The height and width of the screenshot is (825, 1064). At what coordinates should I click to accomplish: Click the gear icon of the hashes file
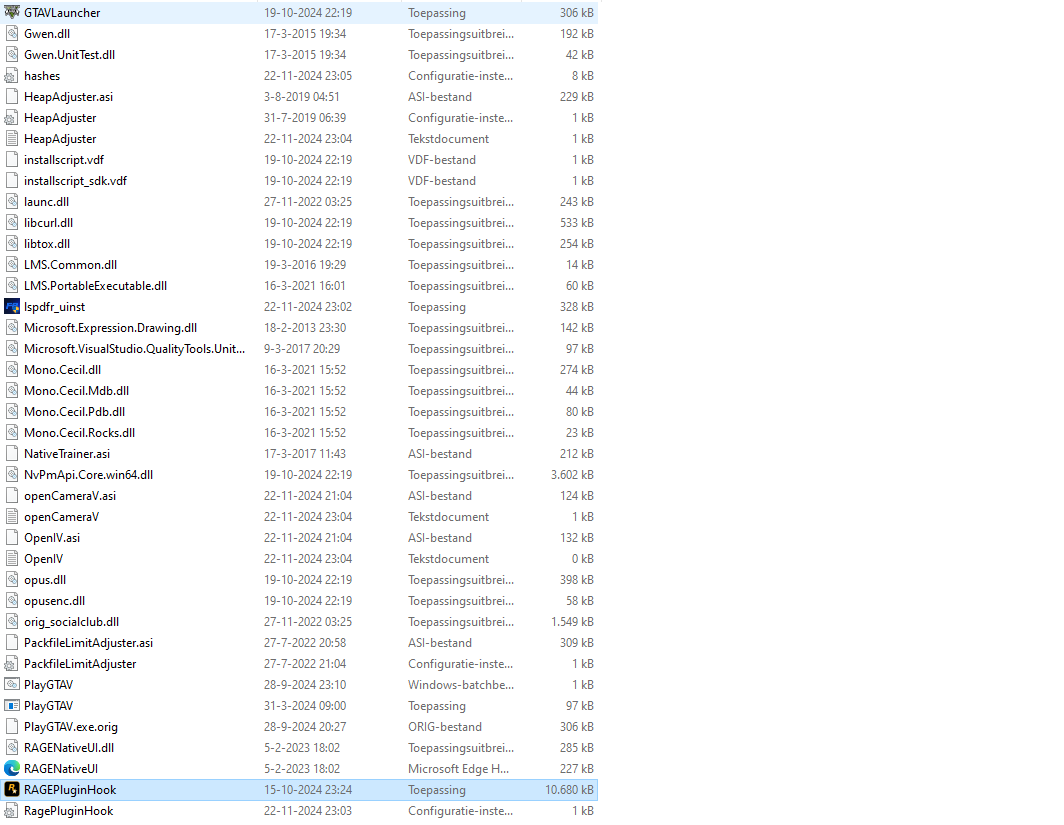click(12, 75)
